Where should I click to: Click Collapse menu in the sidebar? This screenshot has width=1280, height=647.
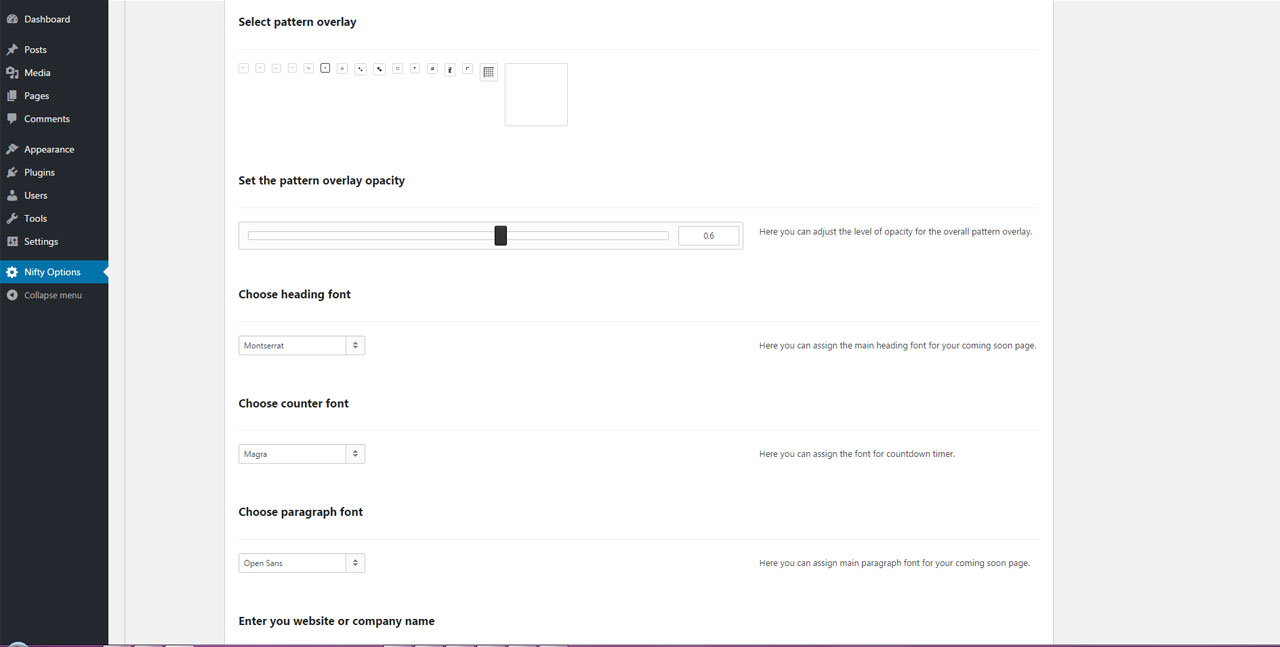(53, 295)
